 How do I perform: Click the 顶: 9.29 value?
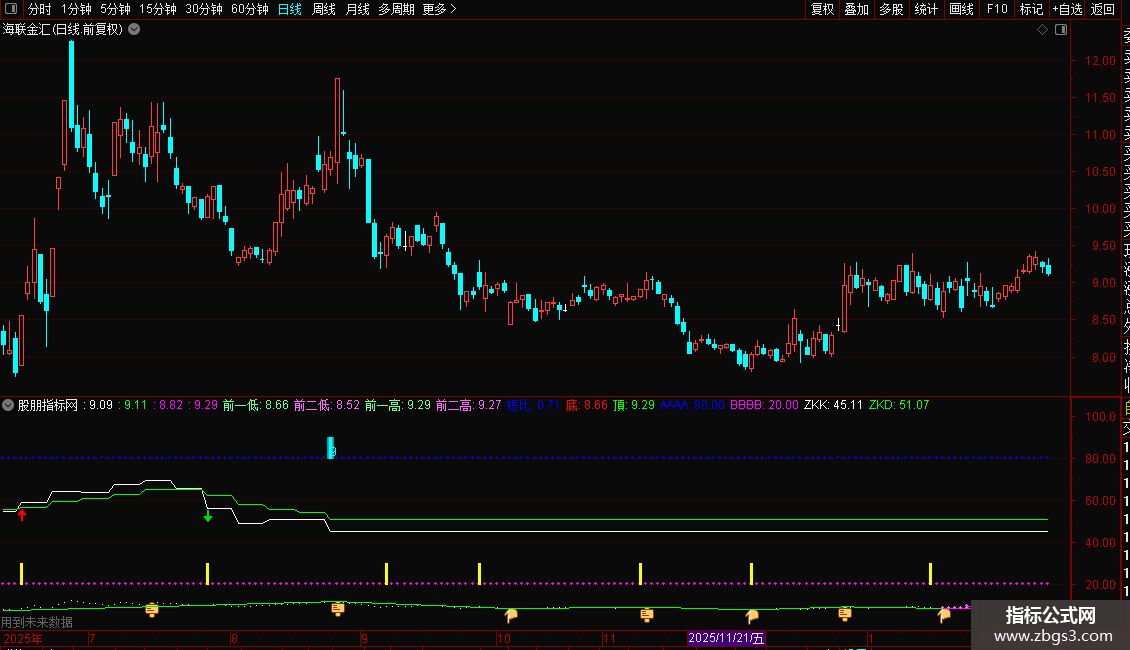click(x=633, y=405)
